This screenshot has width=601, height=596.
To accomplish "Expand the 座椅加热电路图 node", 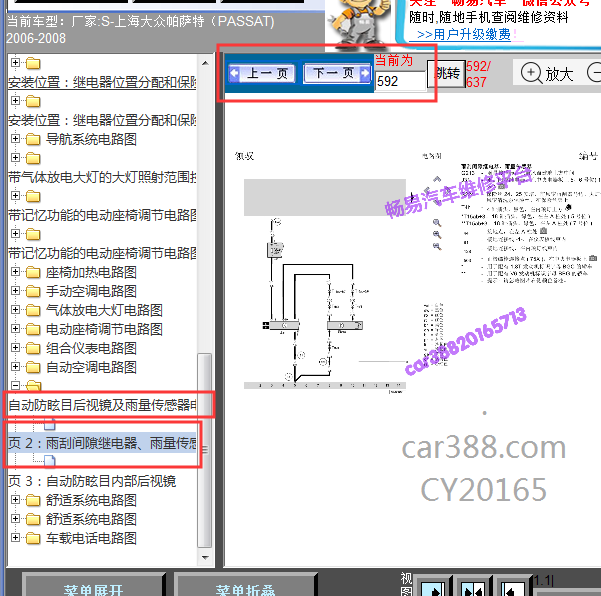I will click(15, 272).
